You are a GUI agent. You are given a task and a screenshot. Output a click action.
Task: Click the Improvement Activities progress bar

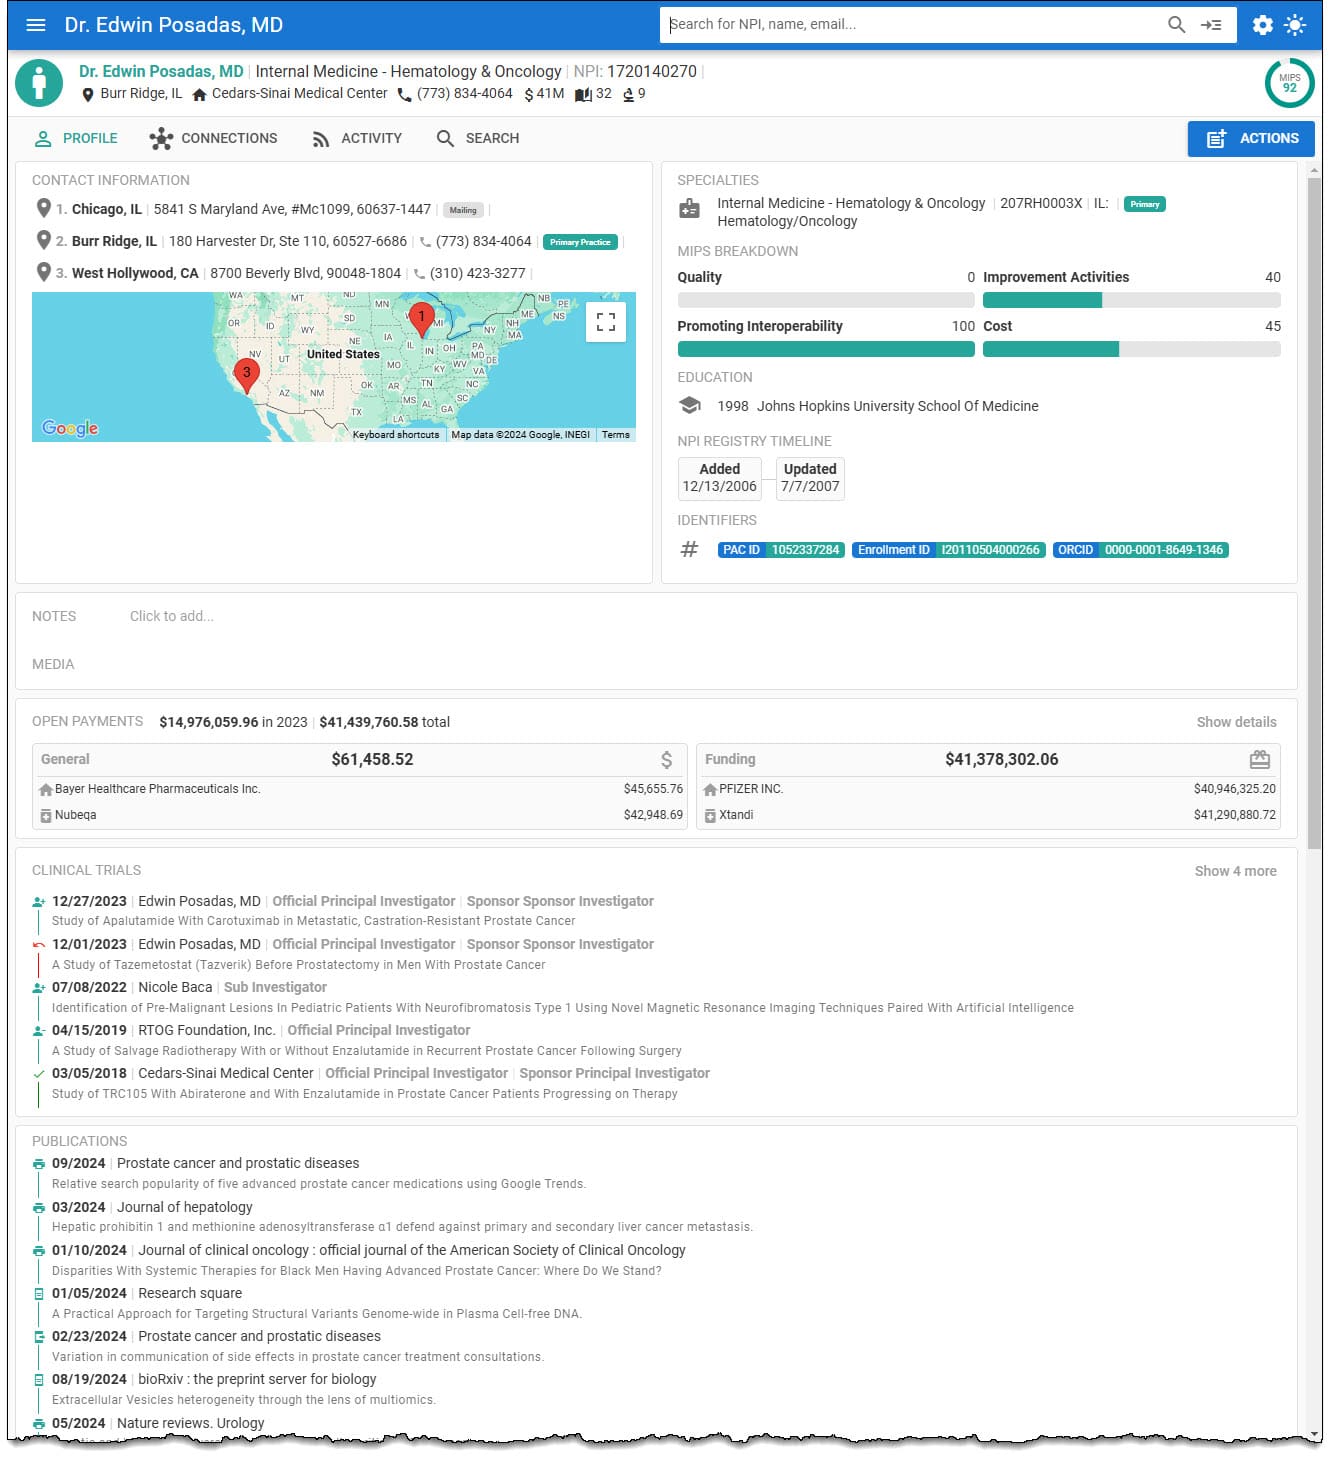coord(1131,300)
